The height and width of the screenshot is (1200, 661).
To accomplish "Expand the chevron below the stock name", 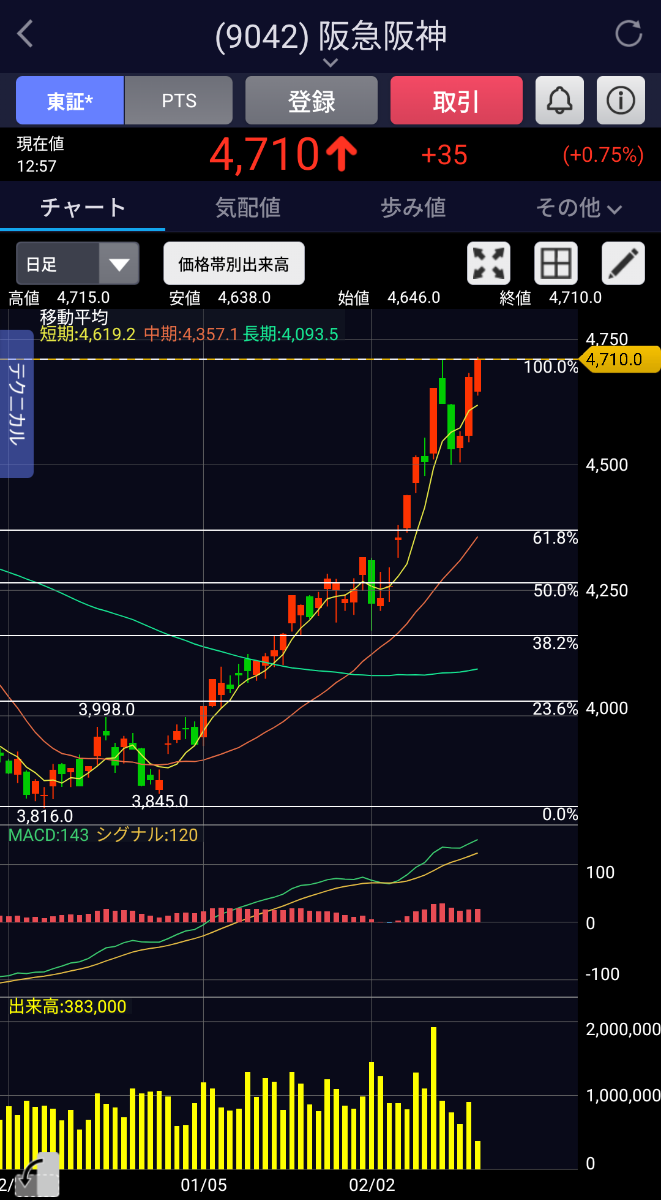I will [x=331, y=63].
